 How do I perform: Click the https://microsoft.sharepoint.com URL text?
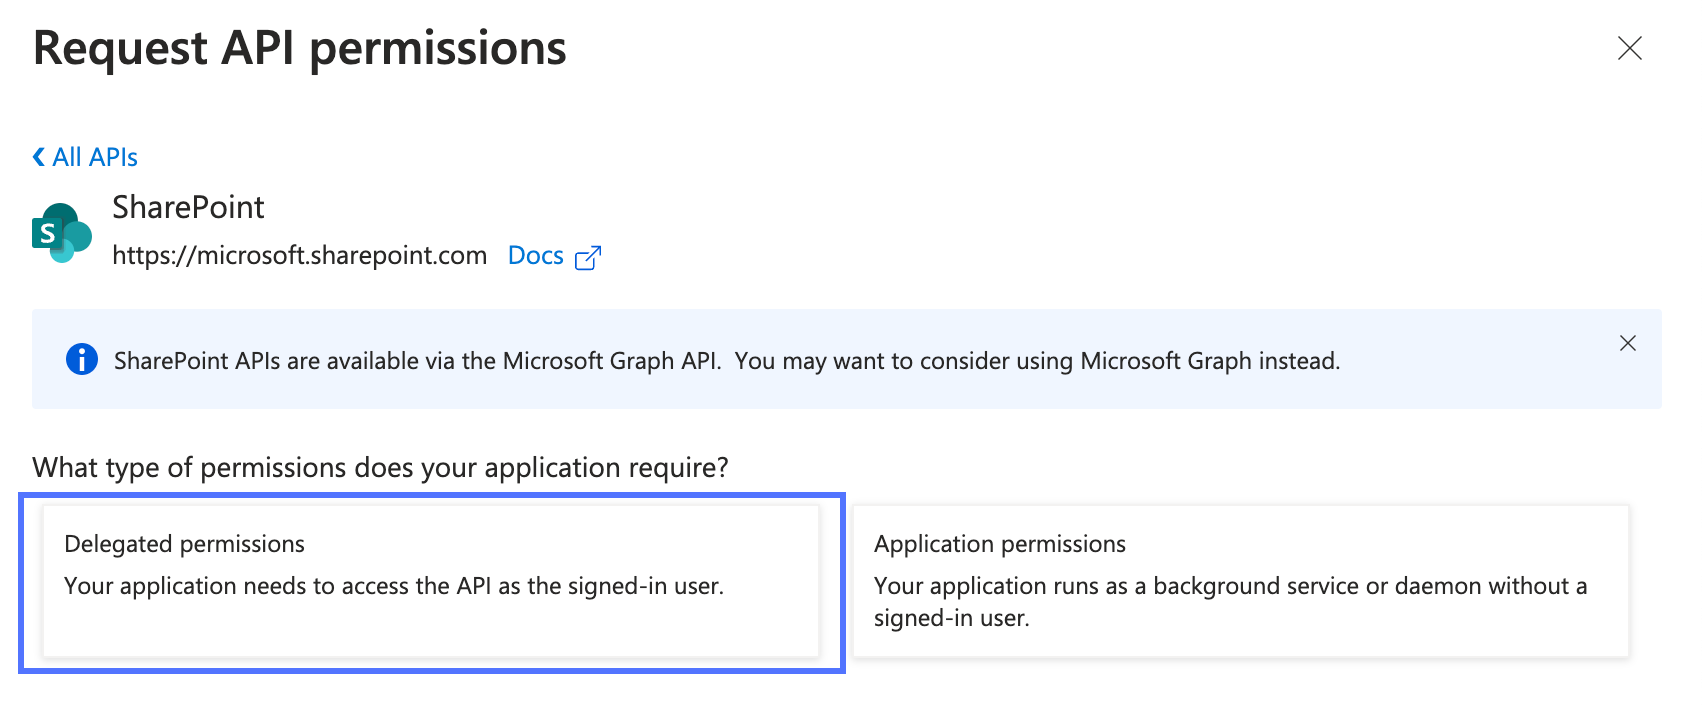[x=300, y=256]
